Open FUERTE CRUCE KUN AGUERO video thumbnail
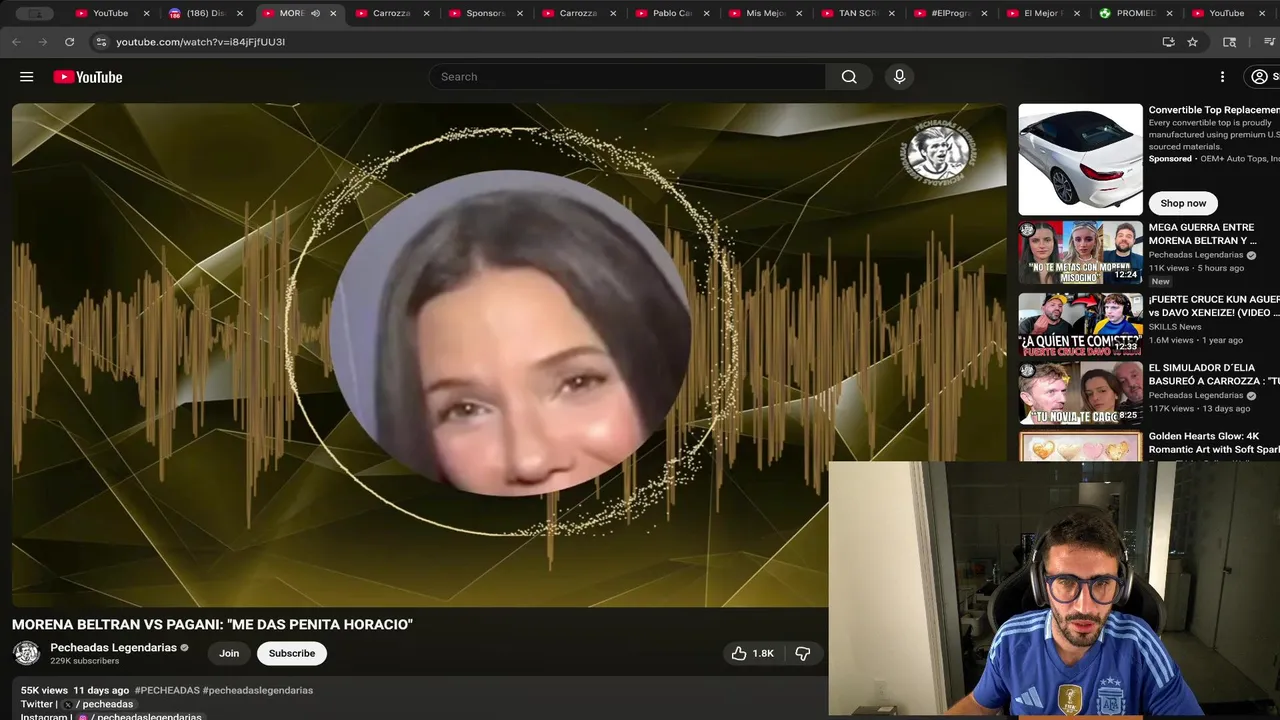1280x720 pixels. [x=1080, y=324]
